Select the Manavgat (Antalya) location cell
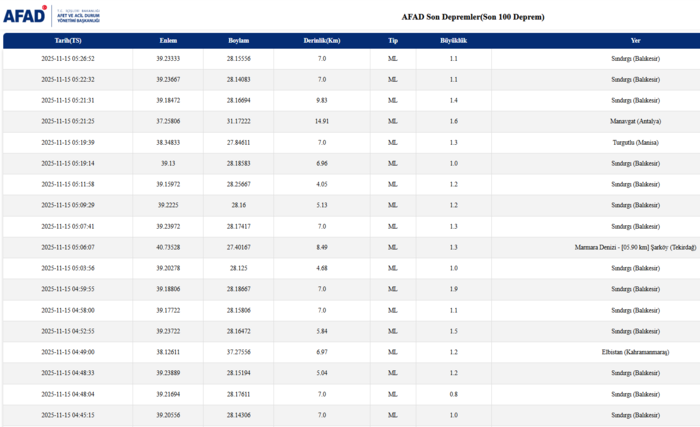Viewport: 700px width, 427px height. pos(636,121)
